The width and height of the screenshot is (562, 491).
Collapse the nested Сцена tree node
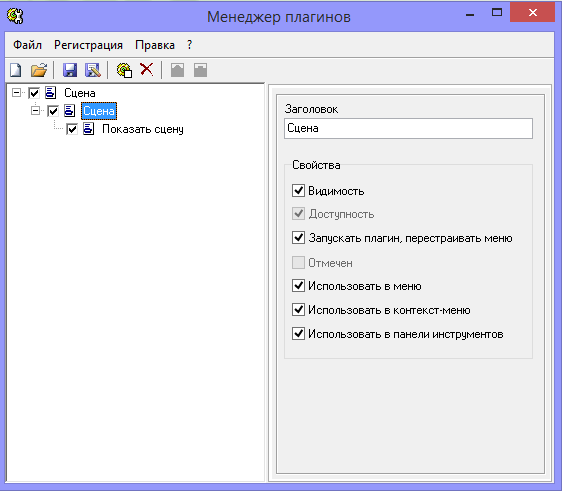[x=35, y=111]
